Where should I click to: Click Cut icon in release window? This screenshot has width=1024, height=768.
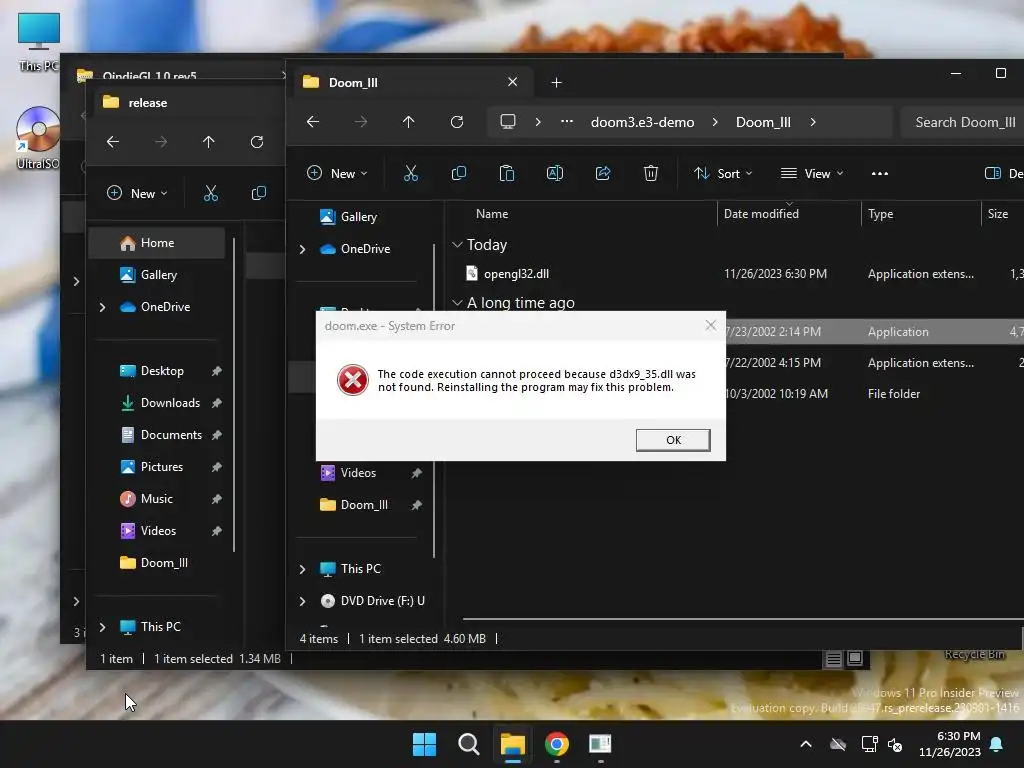(x=210, y=193)
